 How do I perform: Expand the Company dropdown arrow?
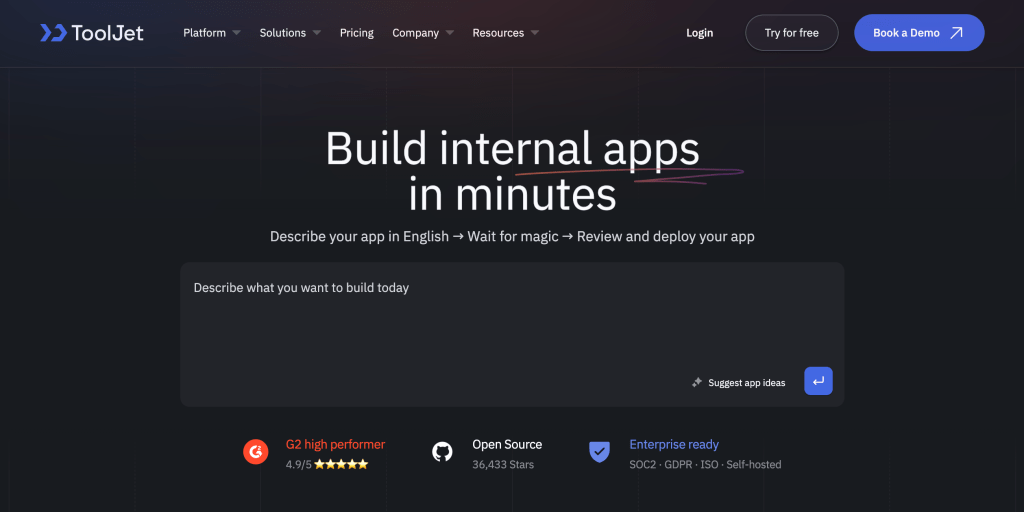(450, 33)
